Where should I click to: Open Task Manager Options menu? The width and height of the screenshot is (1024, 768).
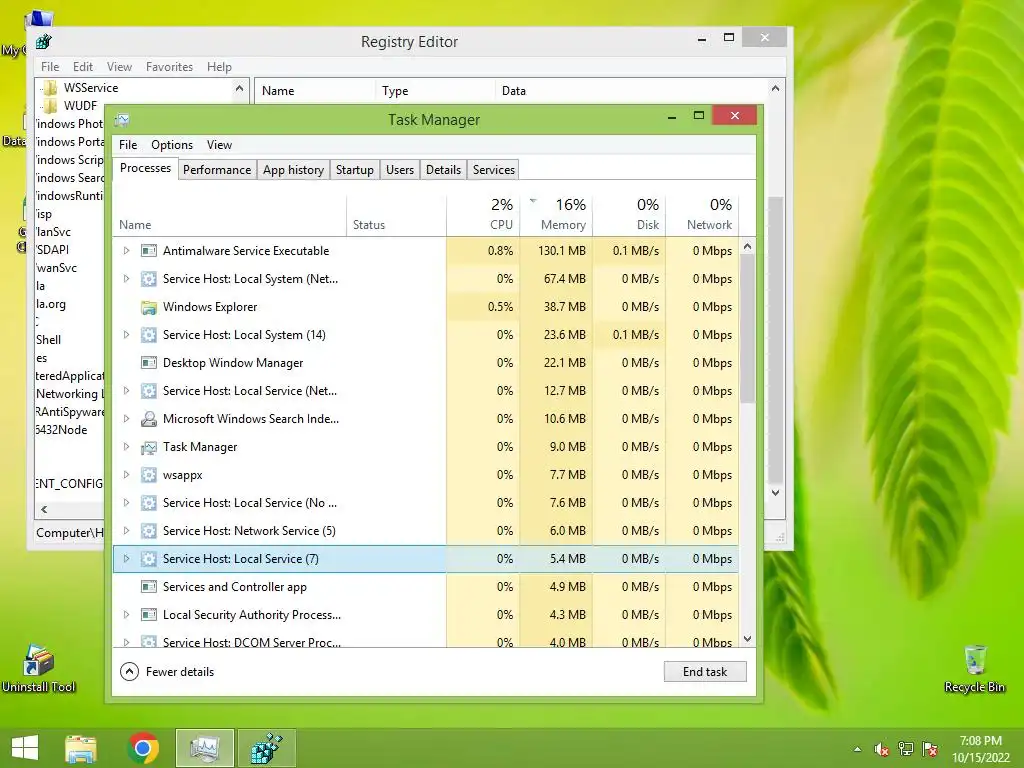click(x=172, y=145)
